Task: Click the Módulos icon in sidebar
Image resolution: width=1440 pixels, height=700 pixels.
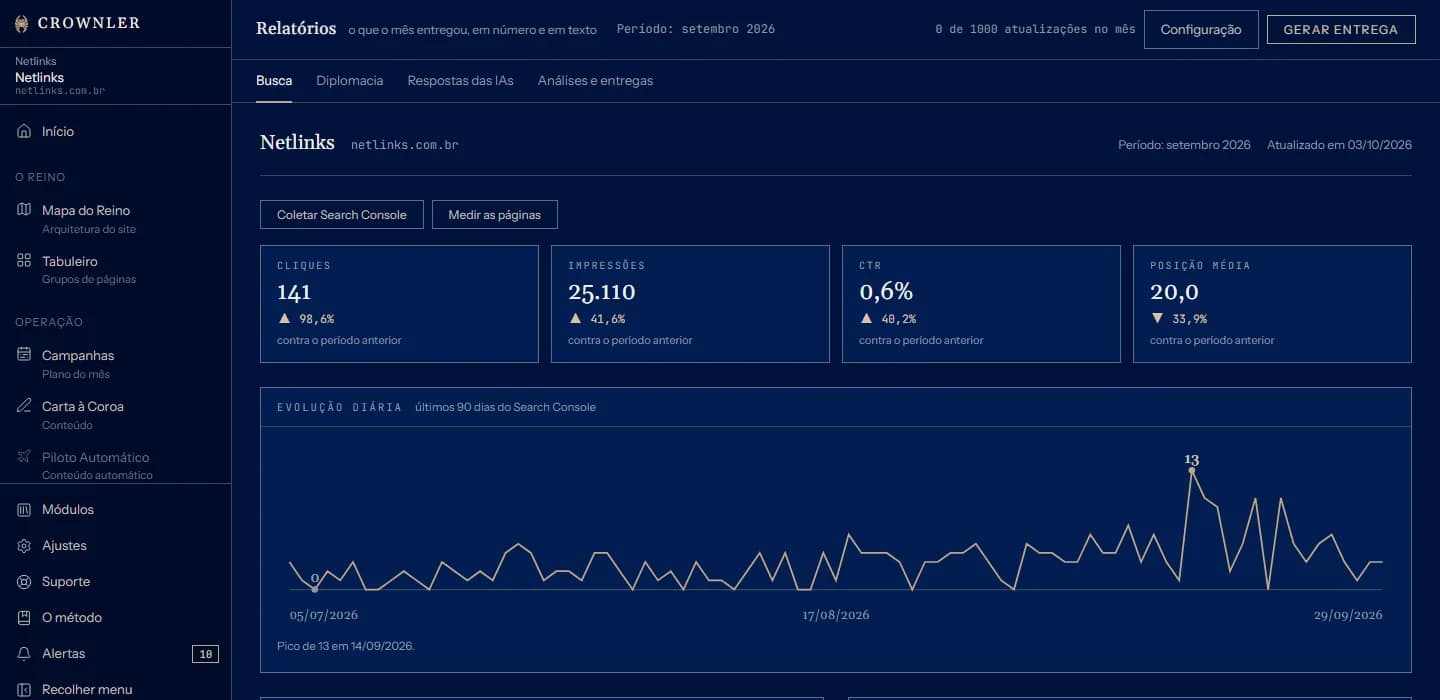Action: coord(24,509)
